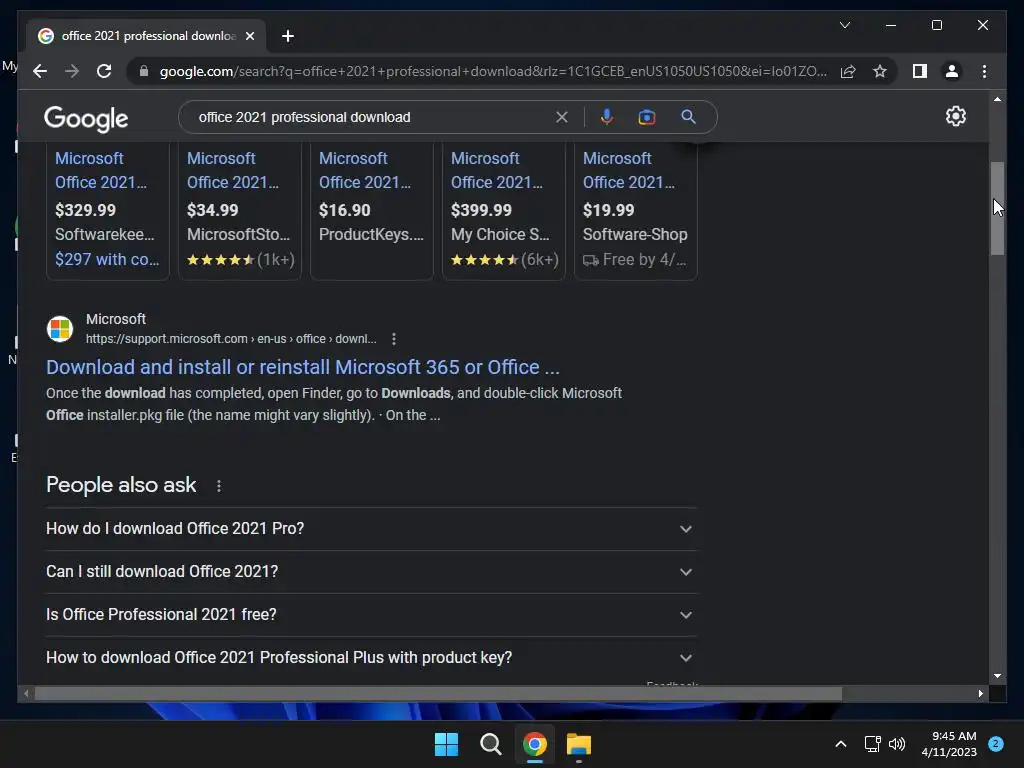Click the page scroll up arrow

[997, 99]
